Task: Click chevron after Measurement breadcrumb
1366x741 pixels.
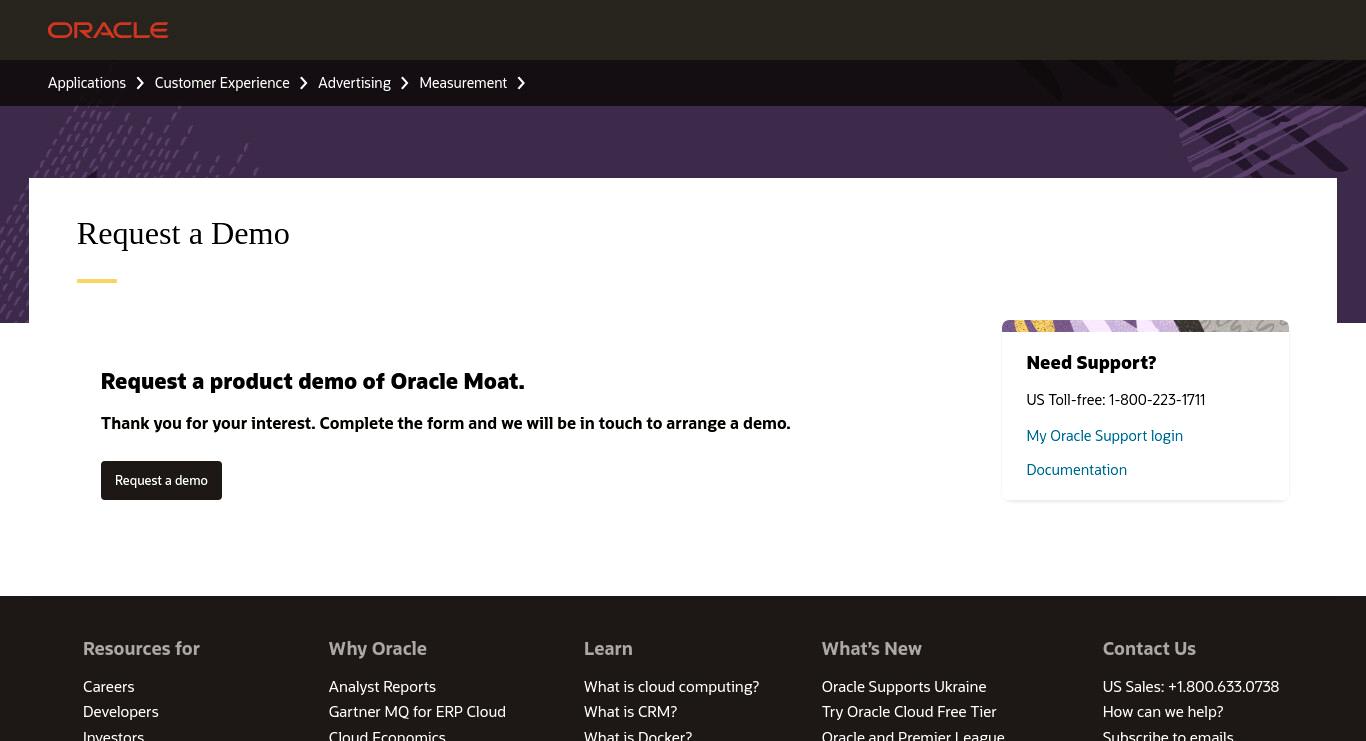Action: 521,83
